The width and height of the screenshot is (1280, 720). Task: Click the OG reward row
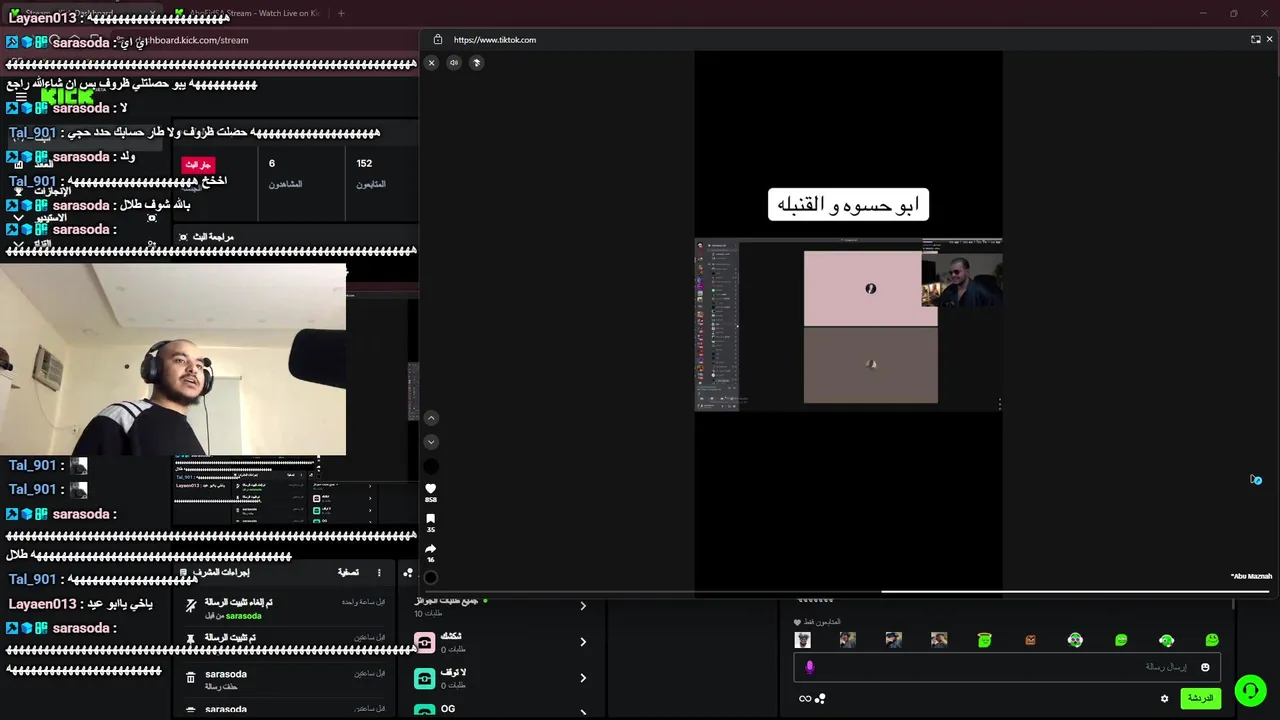(500, 710)
